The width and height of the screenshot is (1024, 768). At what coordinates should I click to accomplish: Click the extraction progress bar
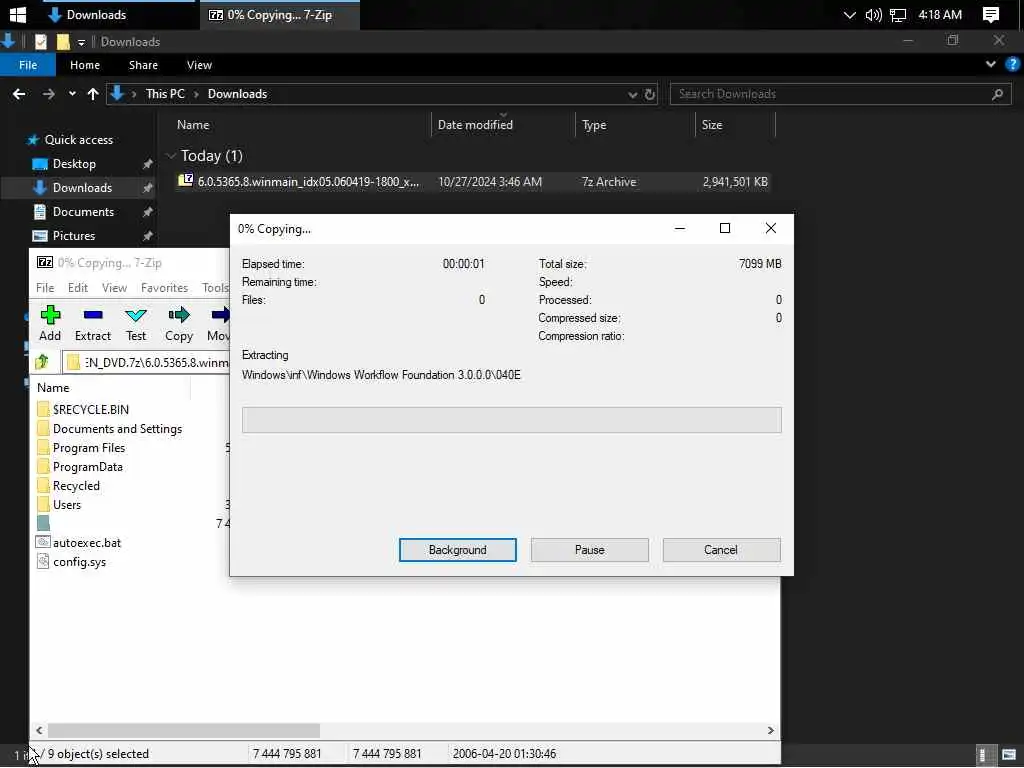click(511, 420)
